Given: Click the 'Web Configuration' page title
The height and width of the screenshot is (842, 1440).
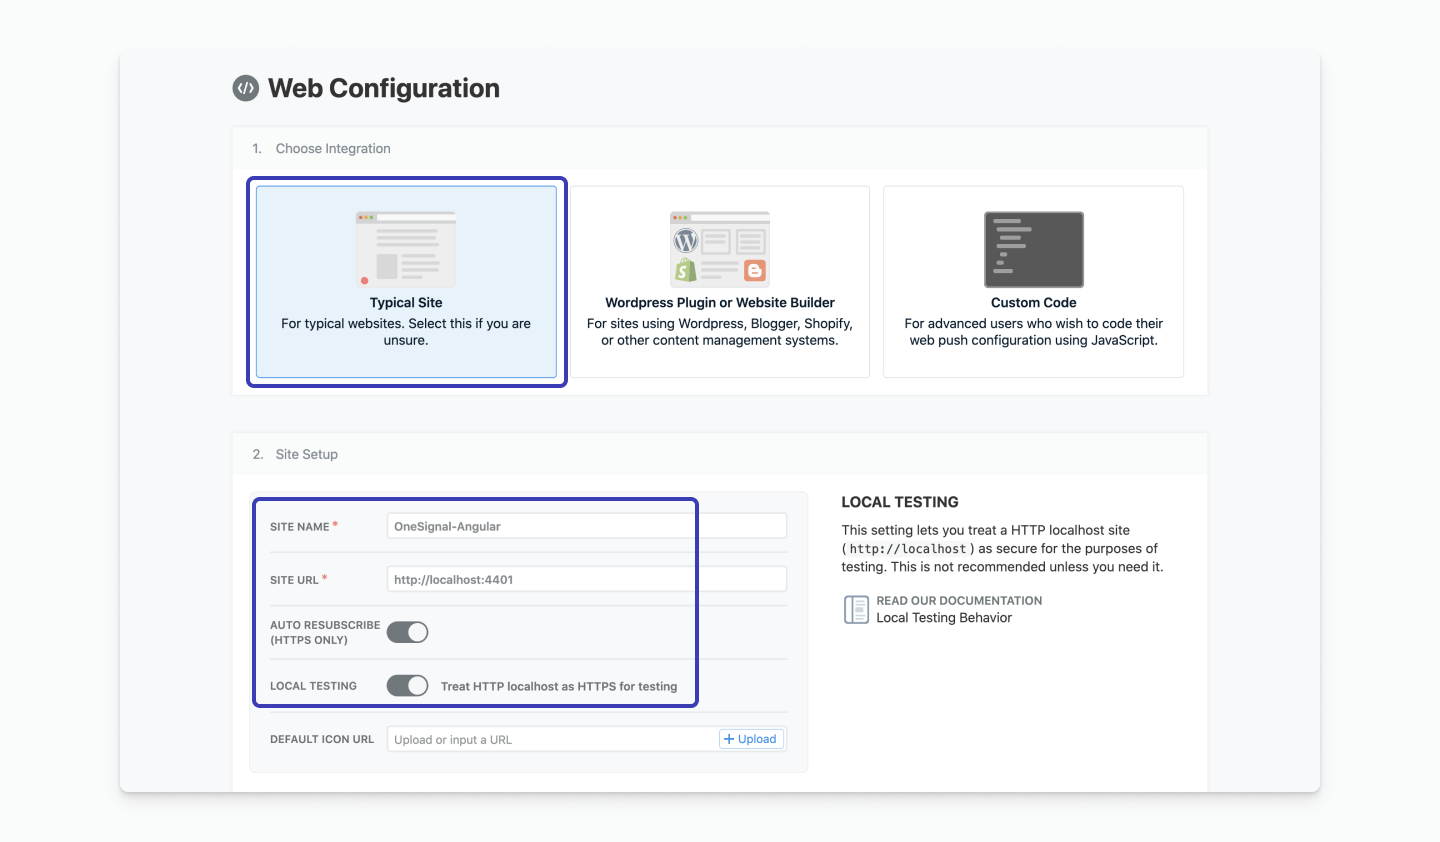Looking at the screenshot, I should [x=384, y=88].
